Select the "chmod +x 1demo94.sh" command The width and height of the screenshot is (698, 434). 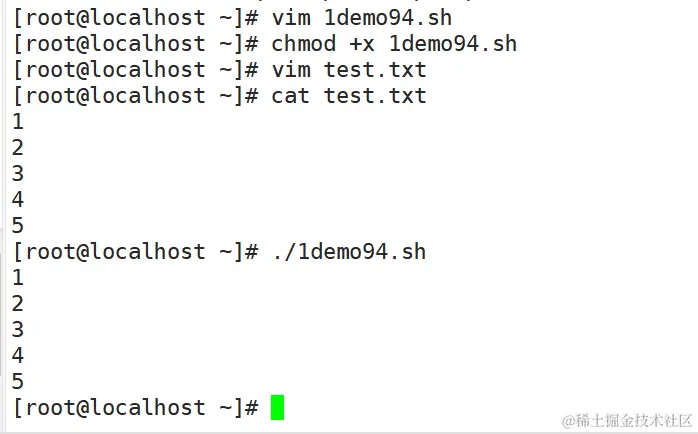[394, 44]
